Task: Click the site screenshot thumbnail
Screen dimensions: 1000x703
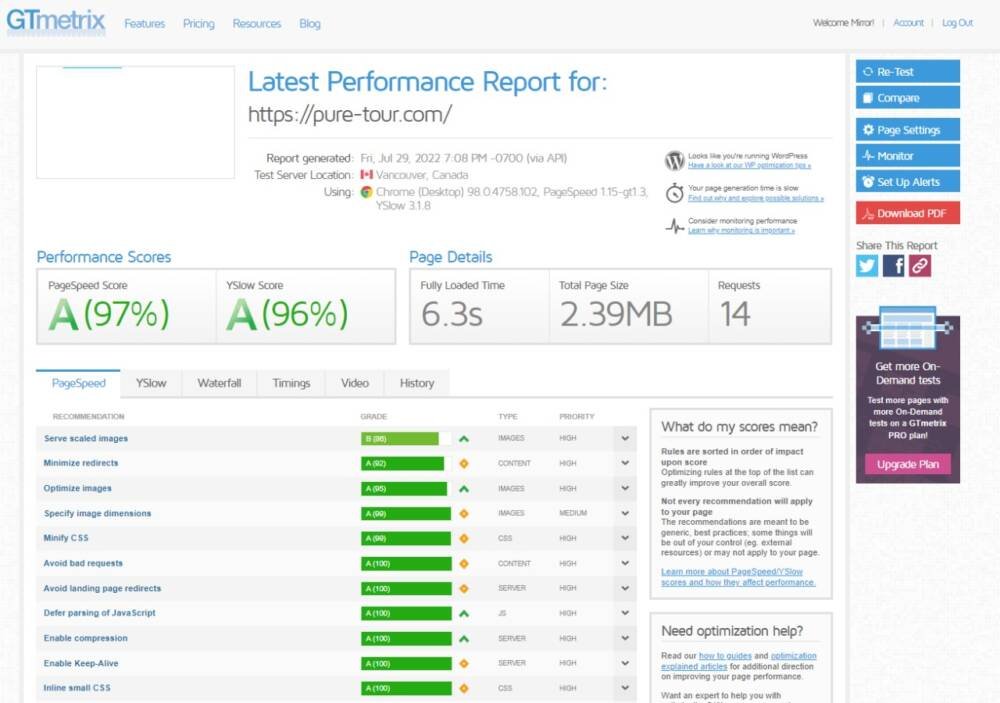Action: pos(135,123)
